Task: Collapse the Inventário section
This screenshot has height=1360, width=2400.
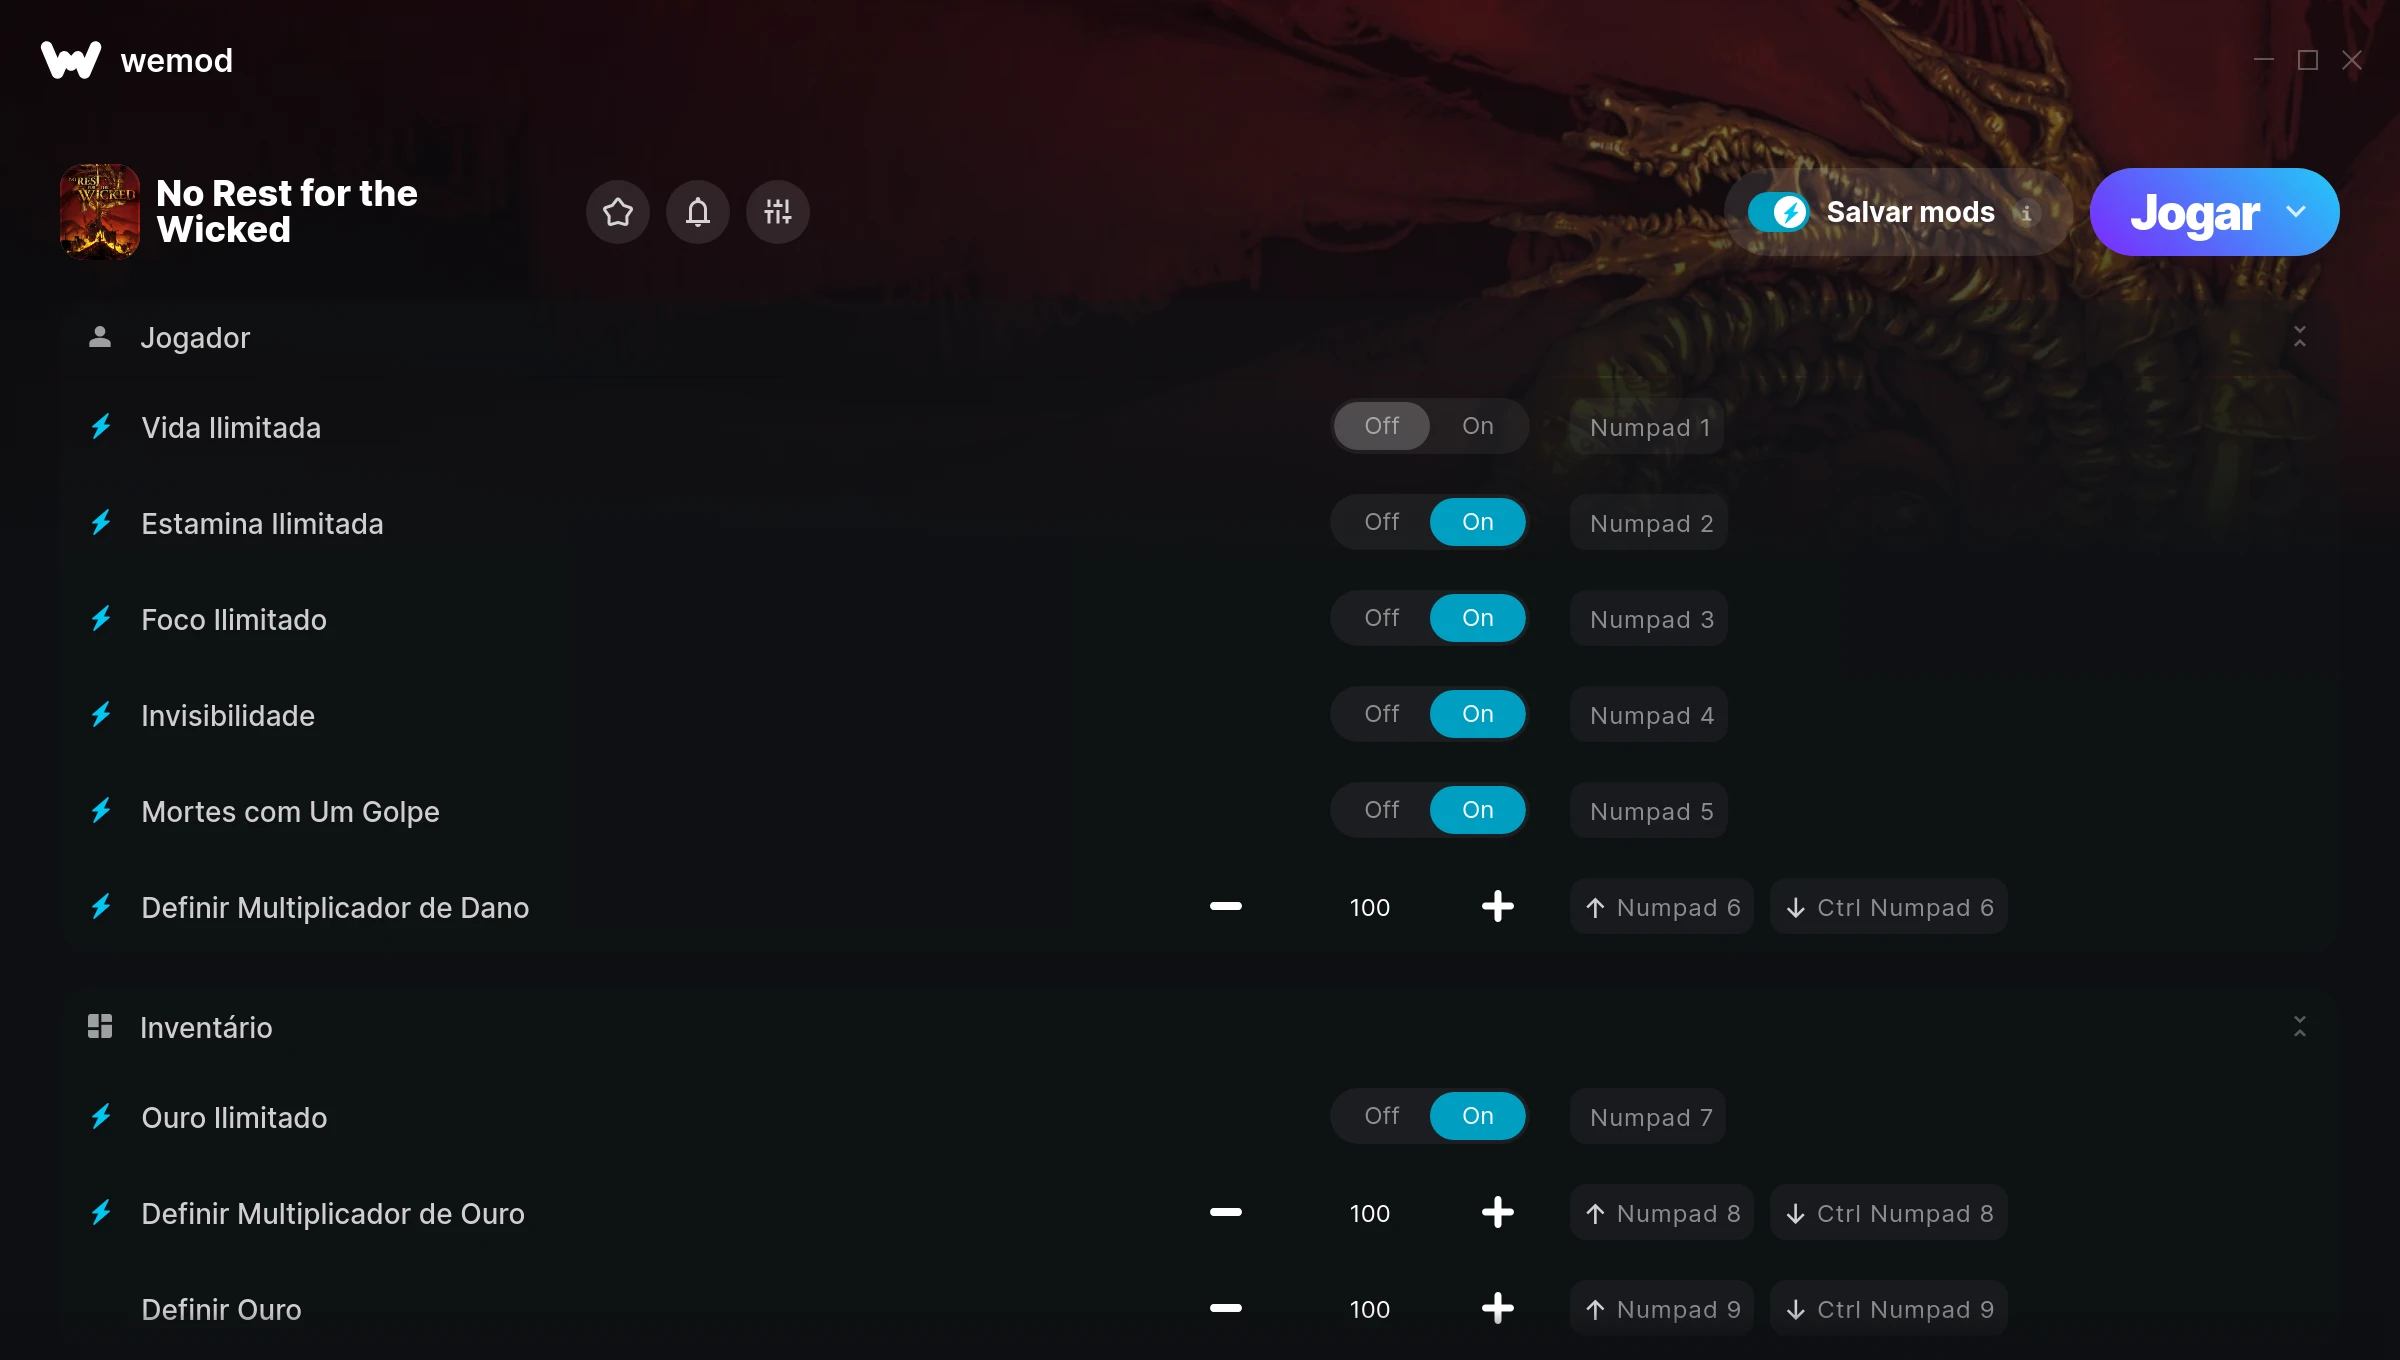Action: tap(2300, 1026)
